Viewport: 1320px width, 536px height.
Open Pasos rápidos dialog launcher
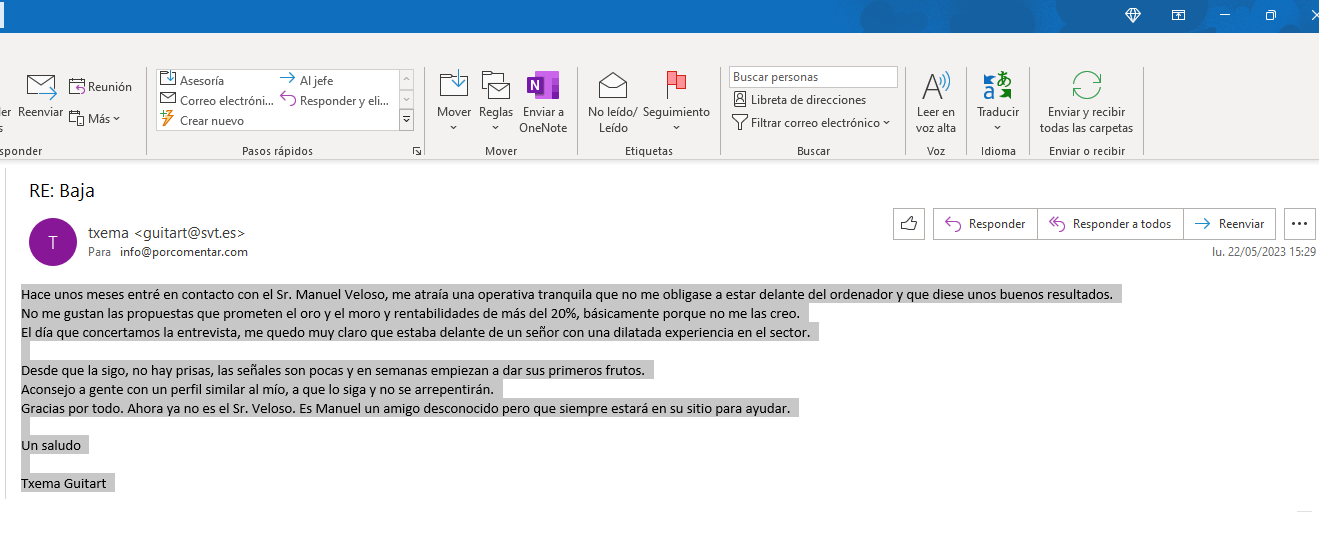[416, 151]
